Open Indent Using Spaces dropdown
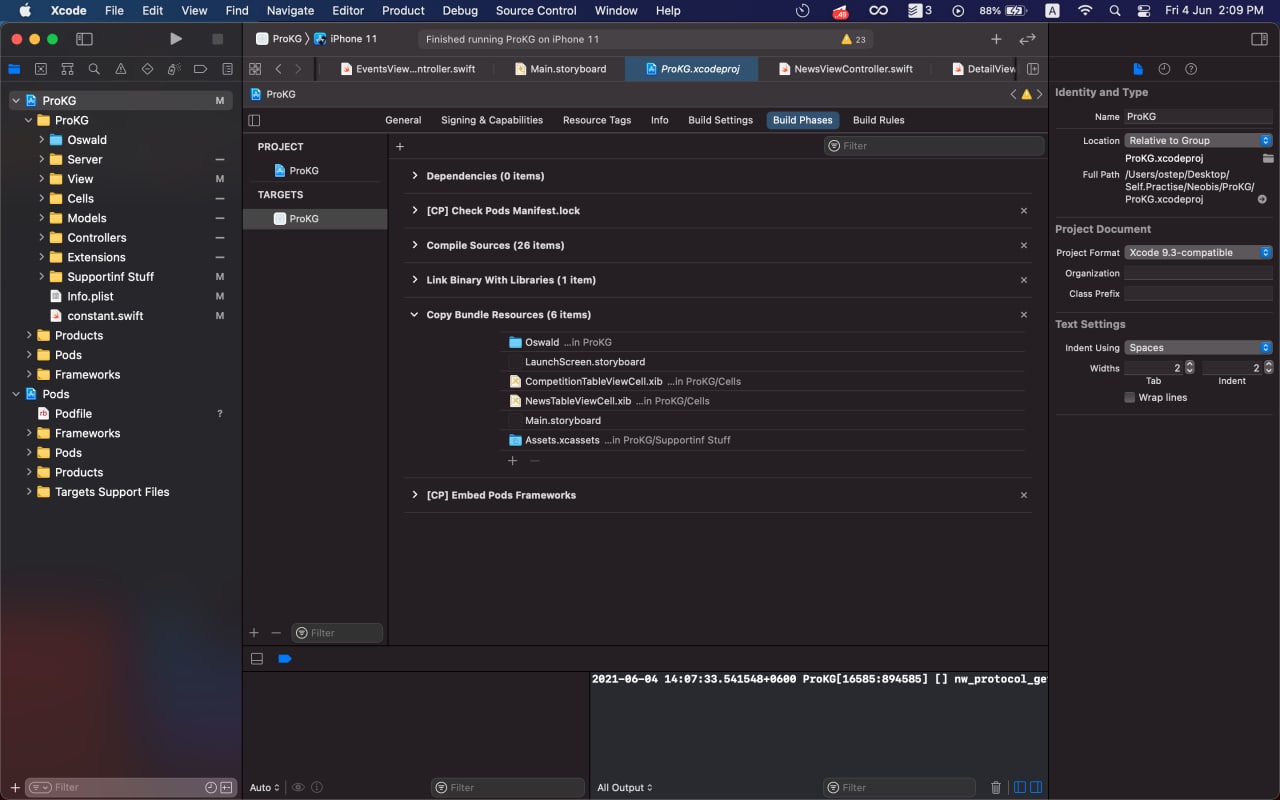This screenshot has width=1280, height=800. [1198, 347]
